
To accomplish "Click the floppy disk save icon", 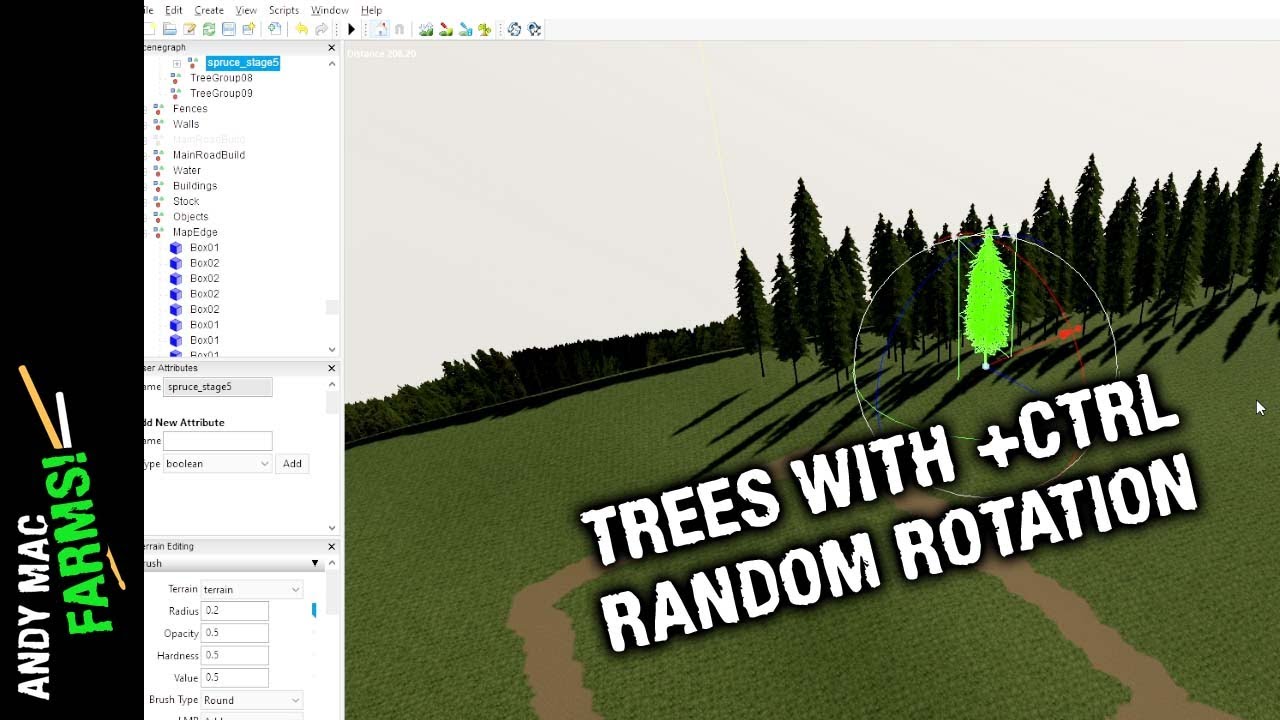I will pos(229,29).
